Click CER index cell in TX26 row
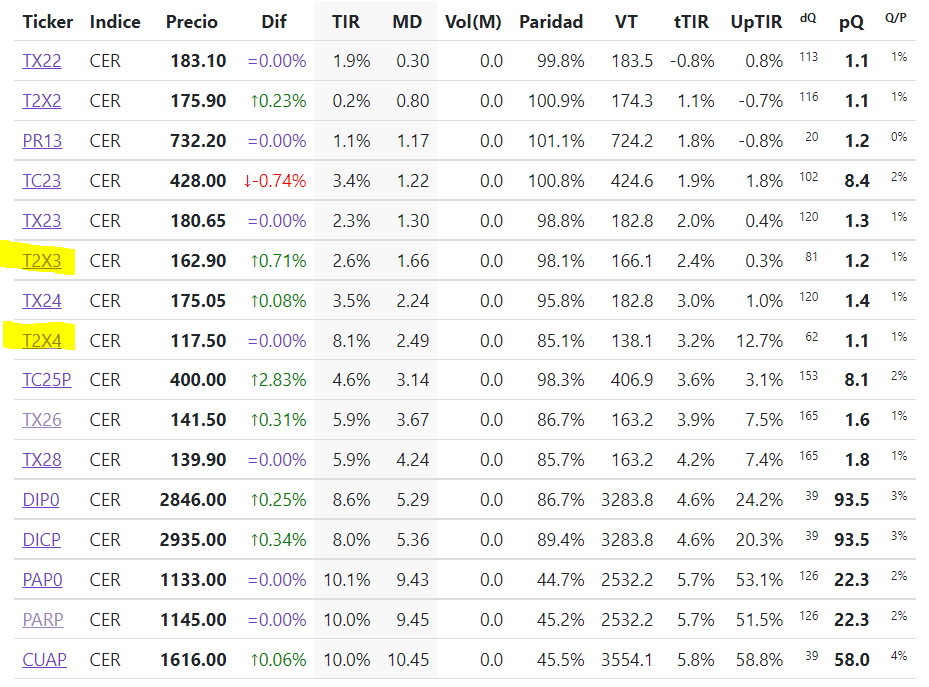The width and height of the screenshot is (929, 687). click(x=105, y=420)
